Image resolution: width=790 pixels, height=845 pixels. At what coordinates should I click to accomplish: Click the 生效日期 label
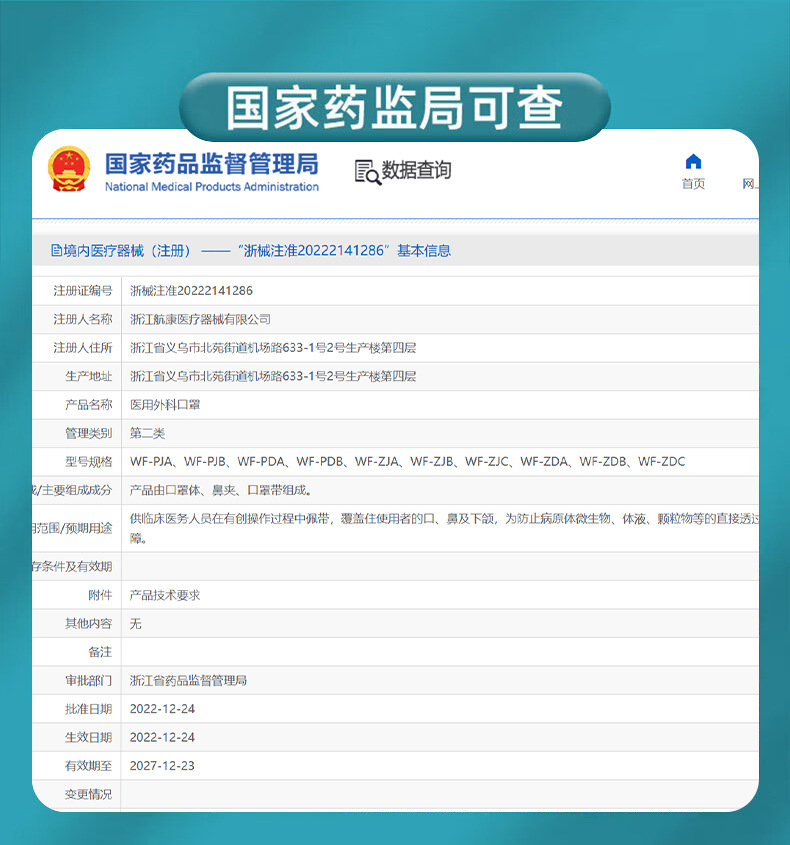(88, 737)
